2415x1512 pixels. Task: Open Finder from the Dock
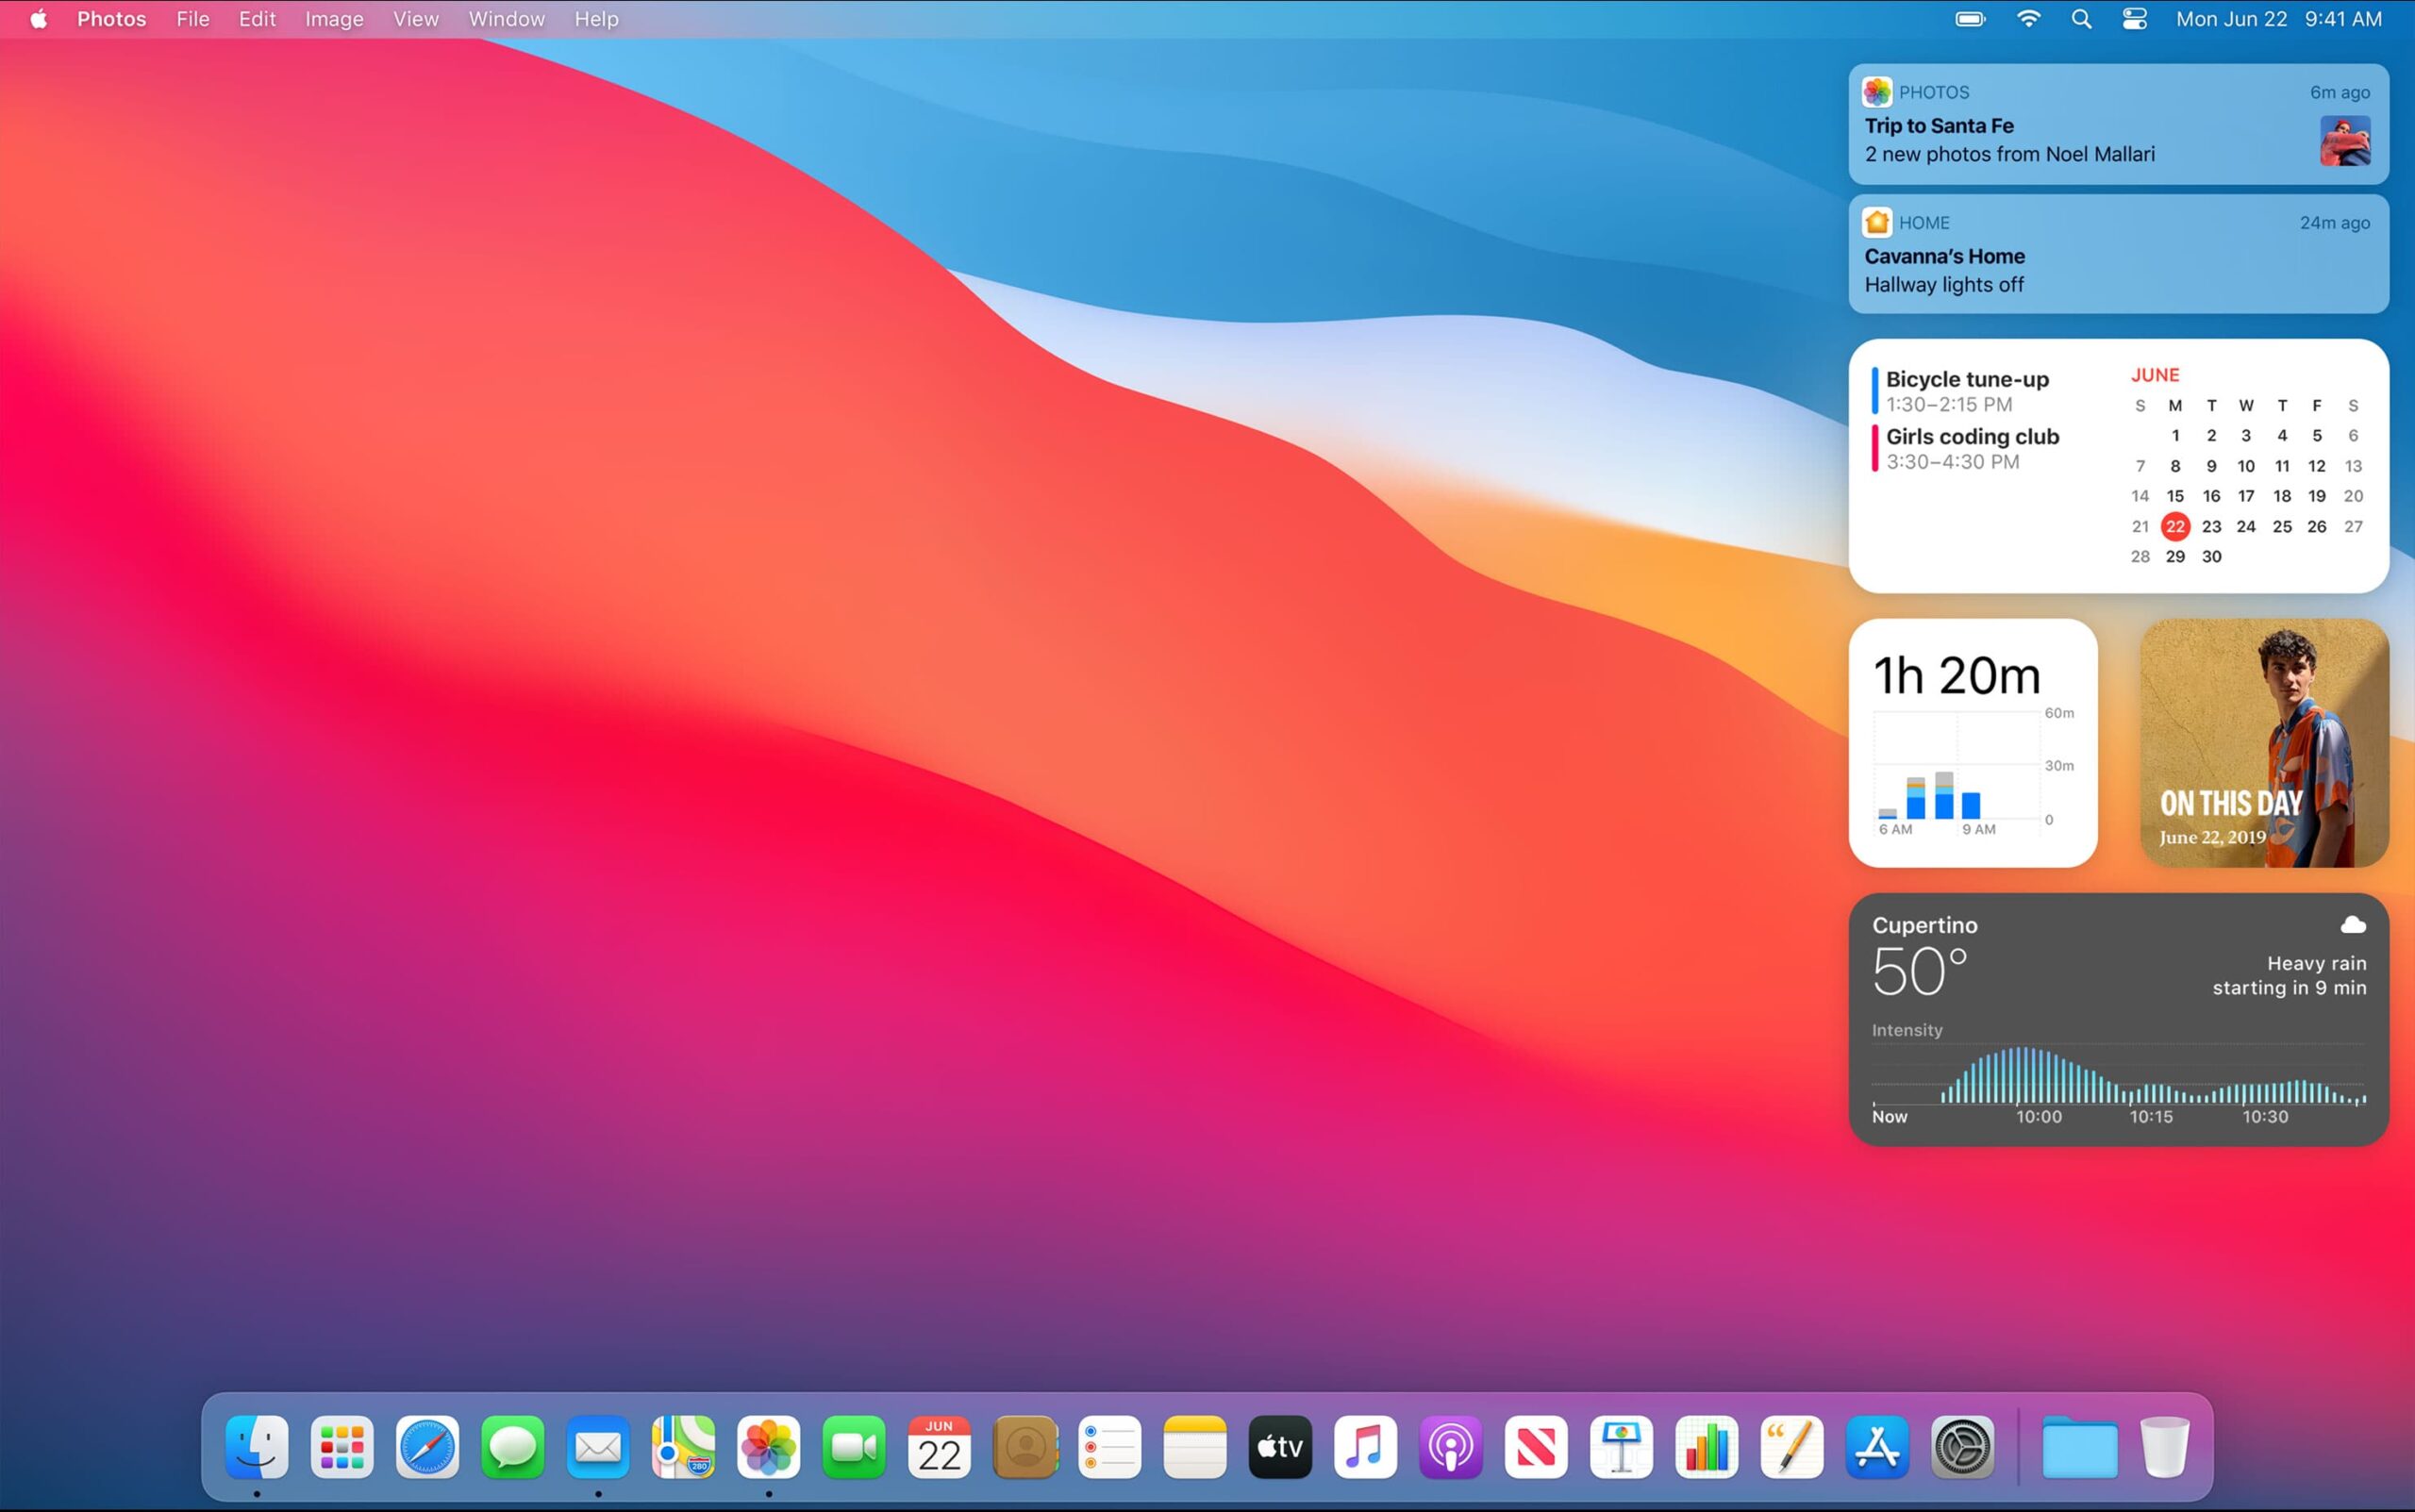pyautogui.click(x=257, y=1447)
